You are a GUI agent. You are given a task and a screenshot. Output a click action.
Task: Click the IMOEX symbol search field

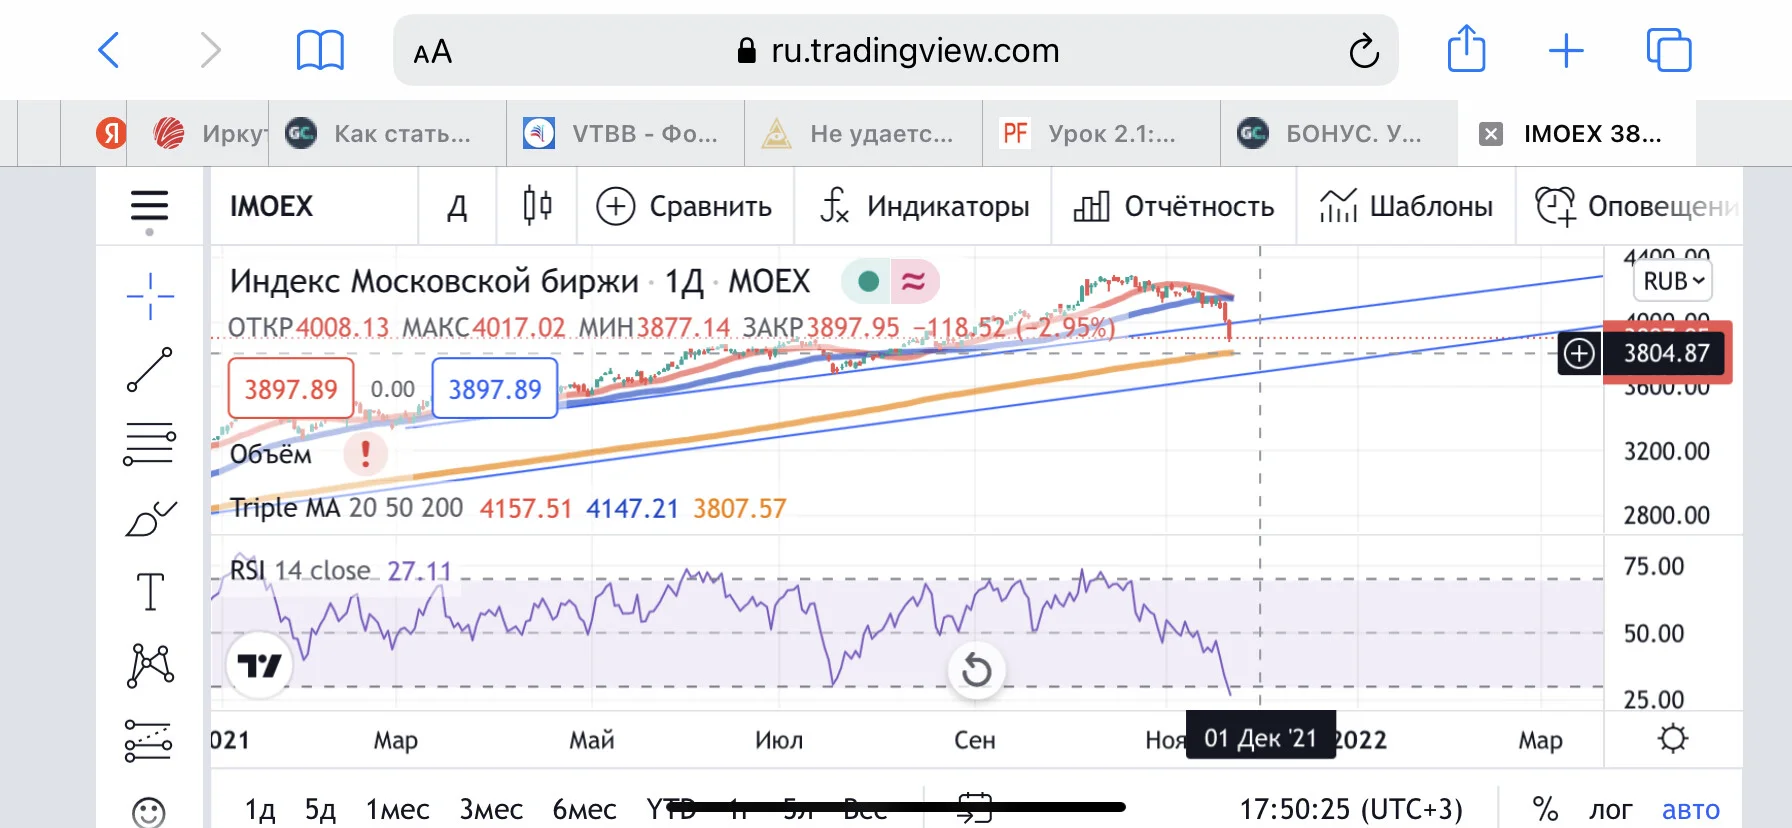click(313, 206)
